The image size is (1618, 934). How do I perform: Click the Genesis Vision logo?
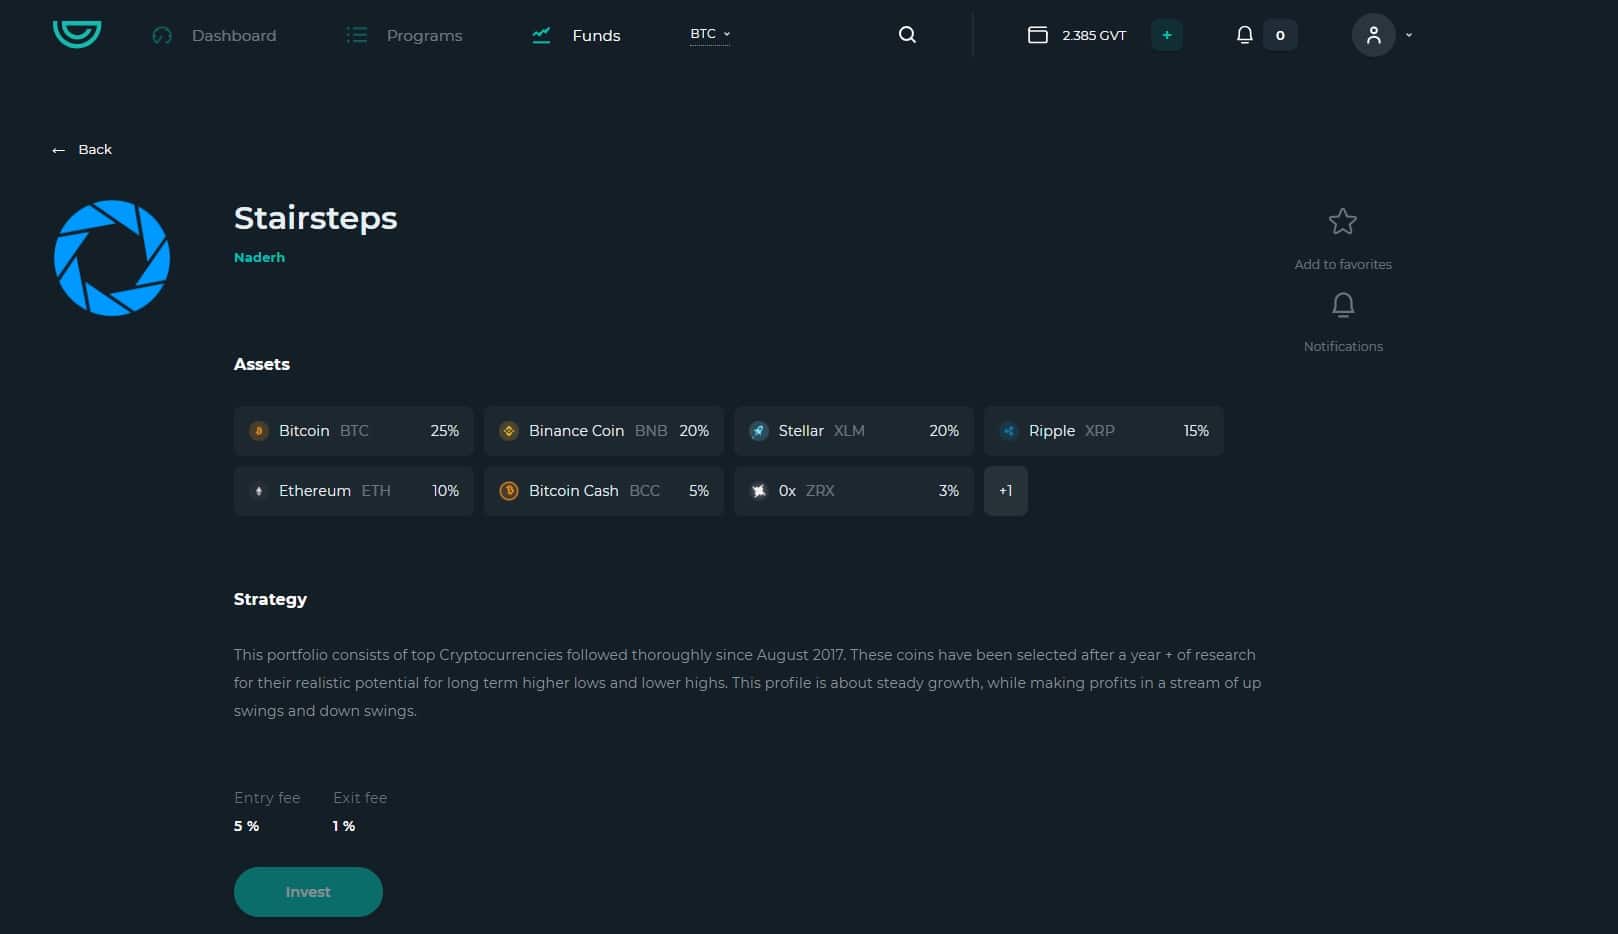coord(77,34)
